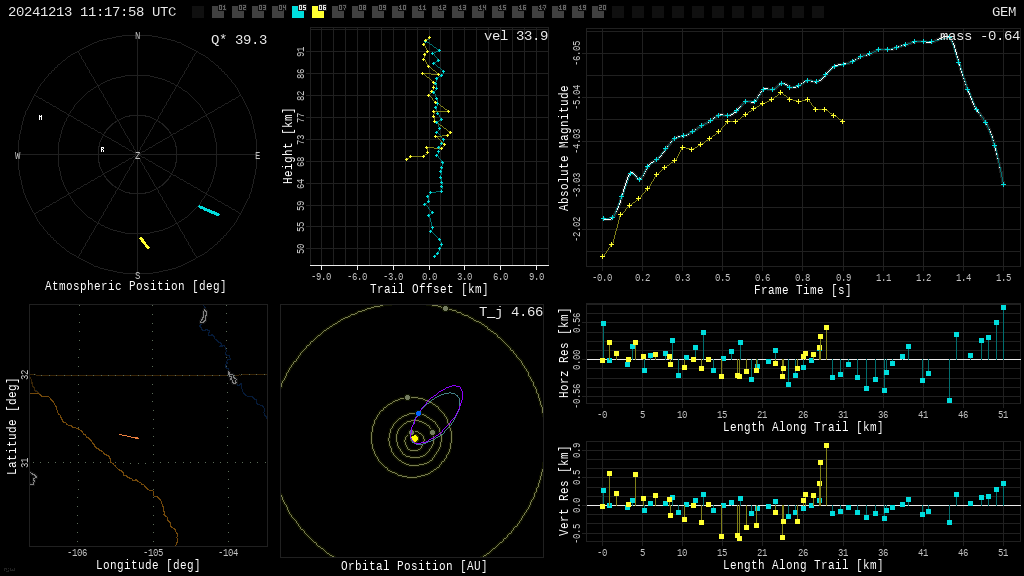Click the mass -0.64 readout

click(x=979, y=36)
